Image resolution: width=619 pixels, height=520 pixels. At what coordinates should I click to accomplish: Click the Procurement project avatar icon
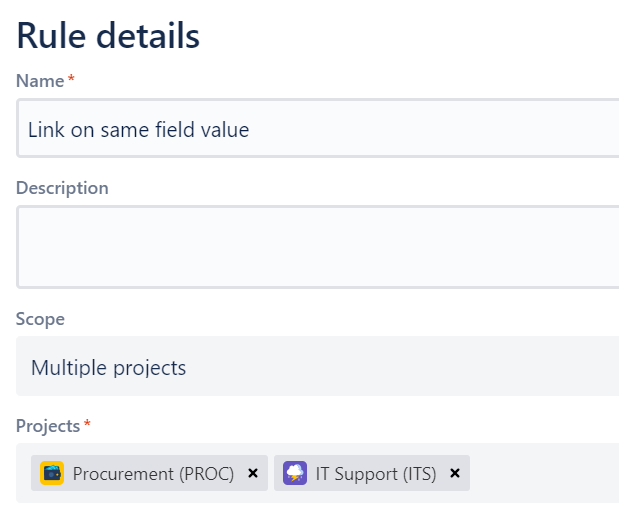[x=52, y=473]
